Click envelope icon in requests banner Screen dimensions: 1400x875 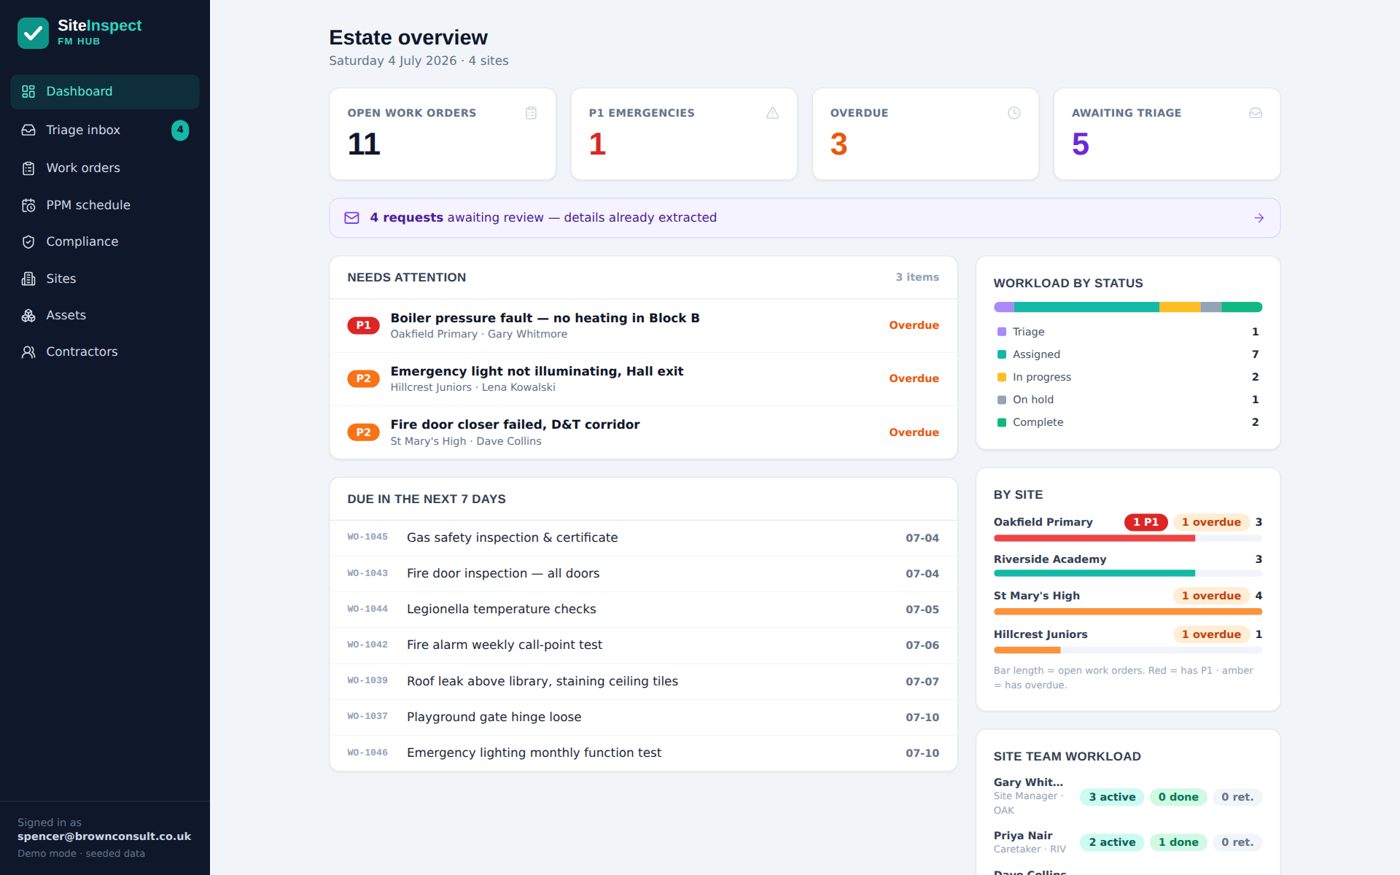pyautogui.click(x=352, y=218)
